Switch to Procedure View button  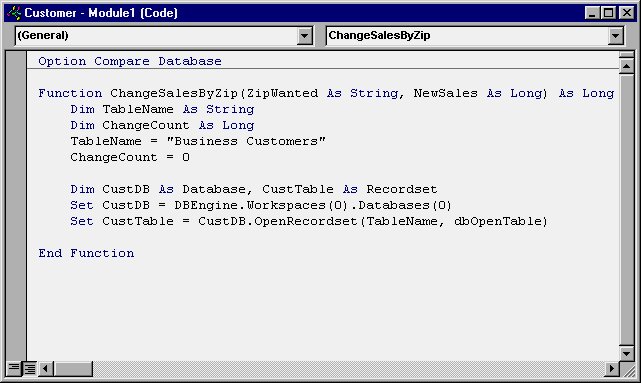click(14, 369)
